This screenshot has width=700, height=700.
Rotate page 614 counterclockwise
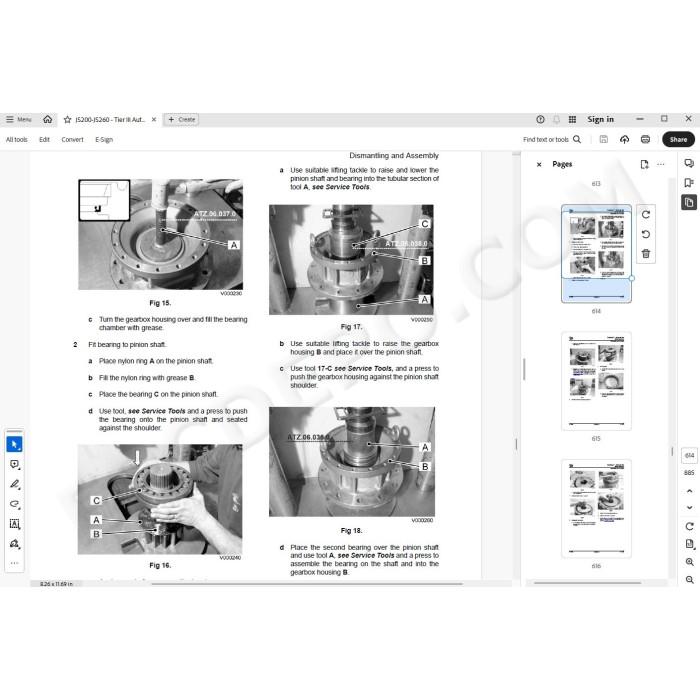click(x=646, y=234)
